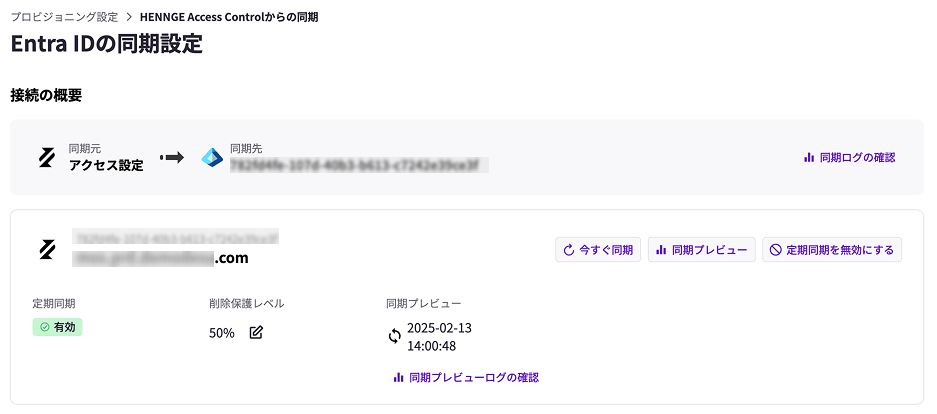Click the HENNGE logo in tenant card
The width and height of the screenshot is (937, 414).
pyautogui.click(x=47, y=249)
